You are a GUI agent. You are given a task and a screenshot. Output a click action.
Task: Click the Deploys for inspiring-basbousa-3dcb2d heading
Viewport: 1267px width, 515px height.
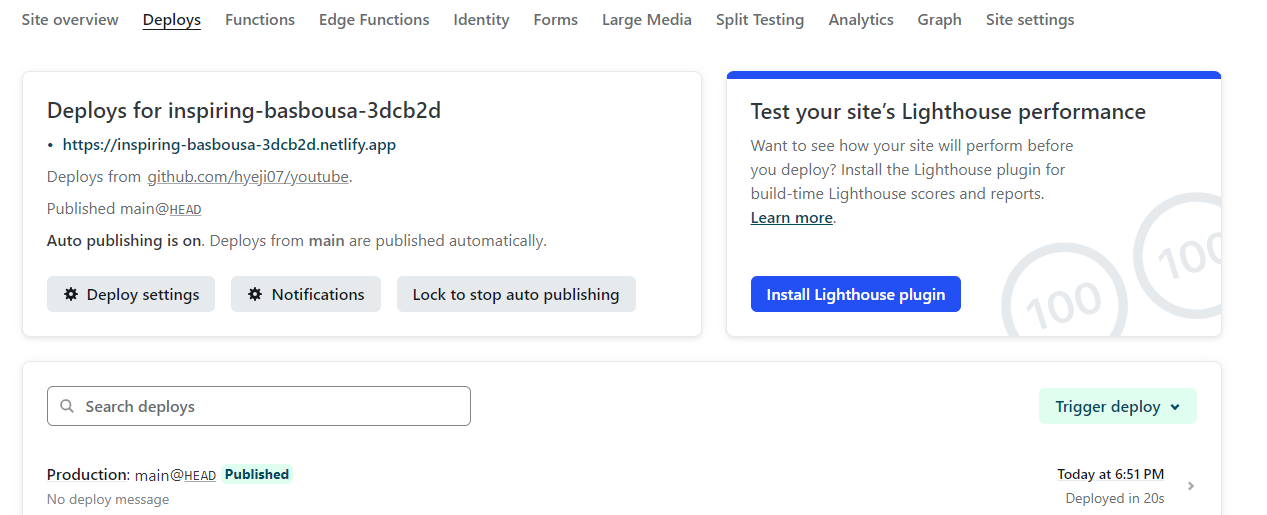click(244, 110)
